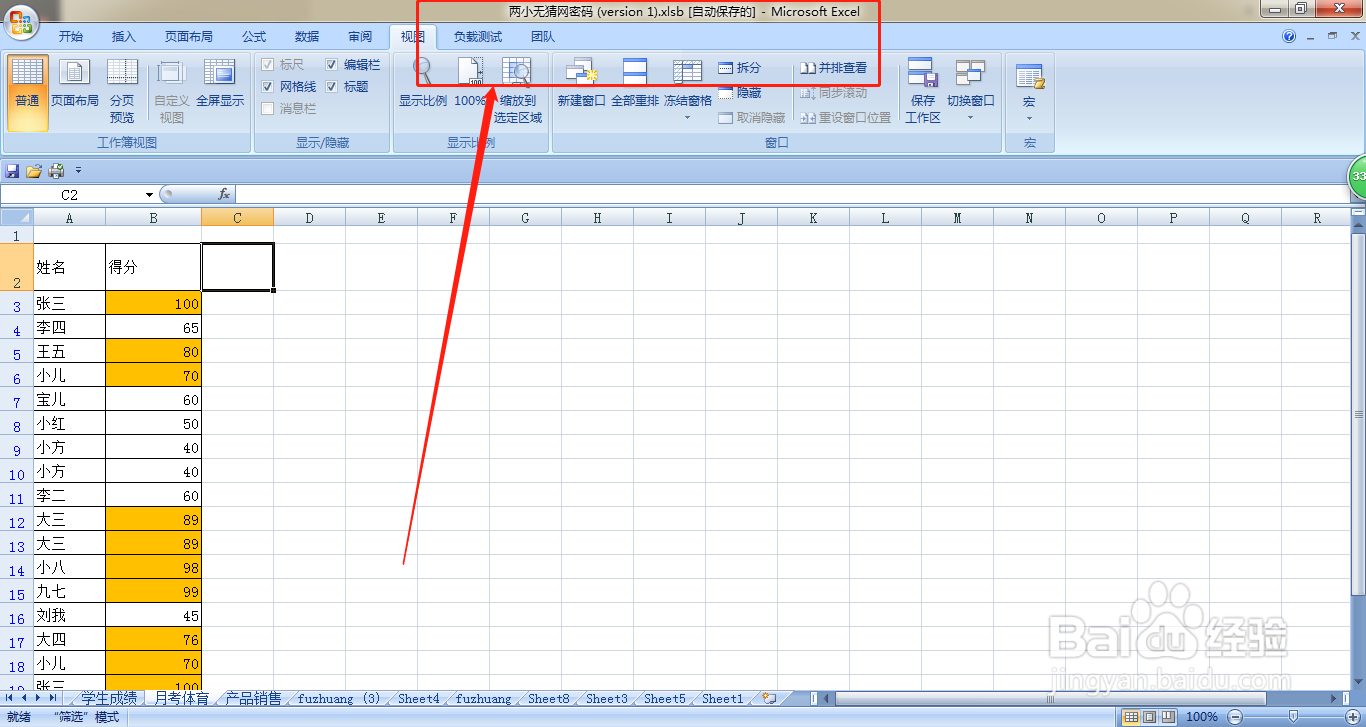Save Workspace (保存工作区) icon
1366x727 pixels.
coord(922,72)
